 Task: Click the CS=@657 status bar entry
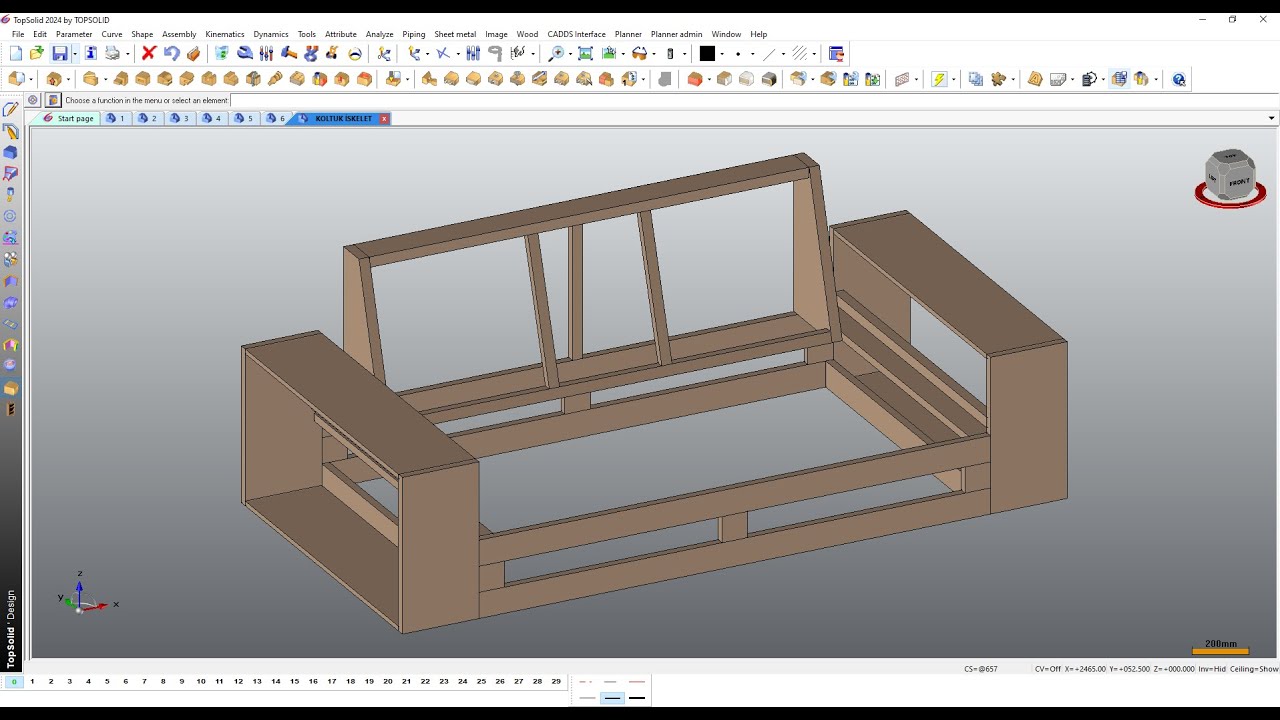click(981, 669)
